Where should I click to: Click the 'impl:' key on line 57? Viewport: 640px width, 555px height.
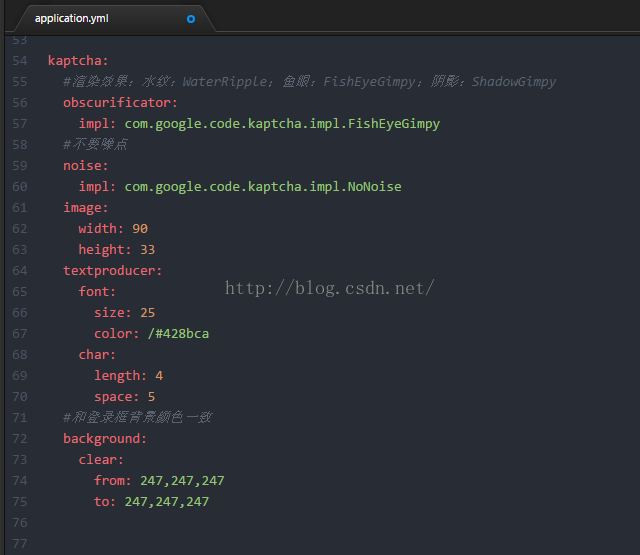[x=97, y=124]
